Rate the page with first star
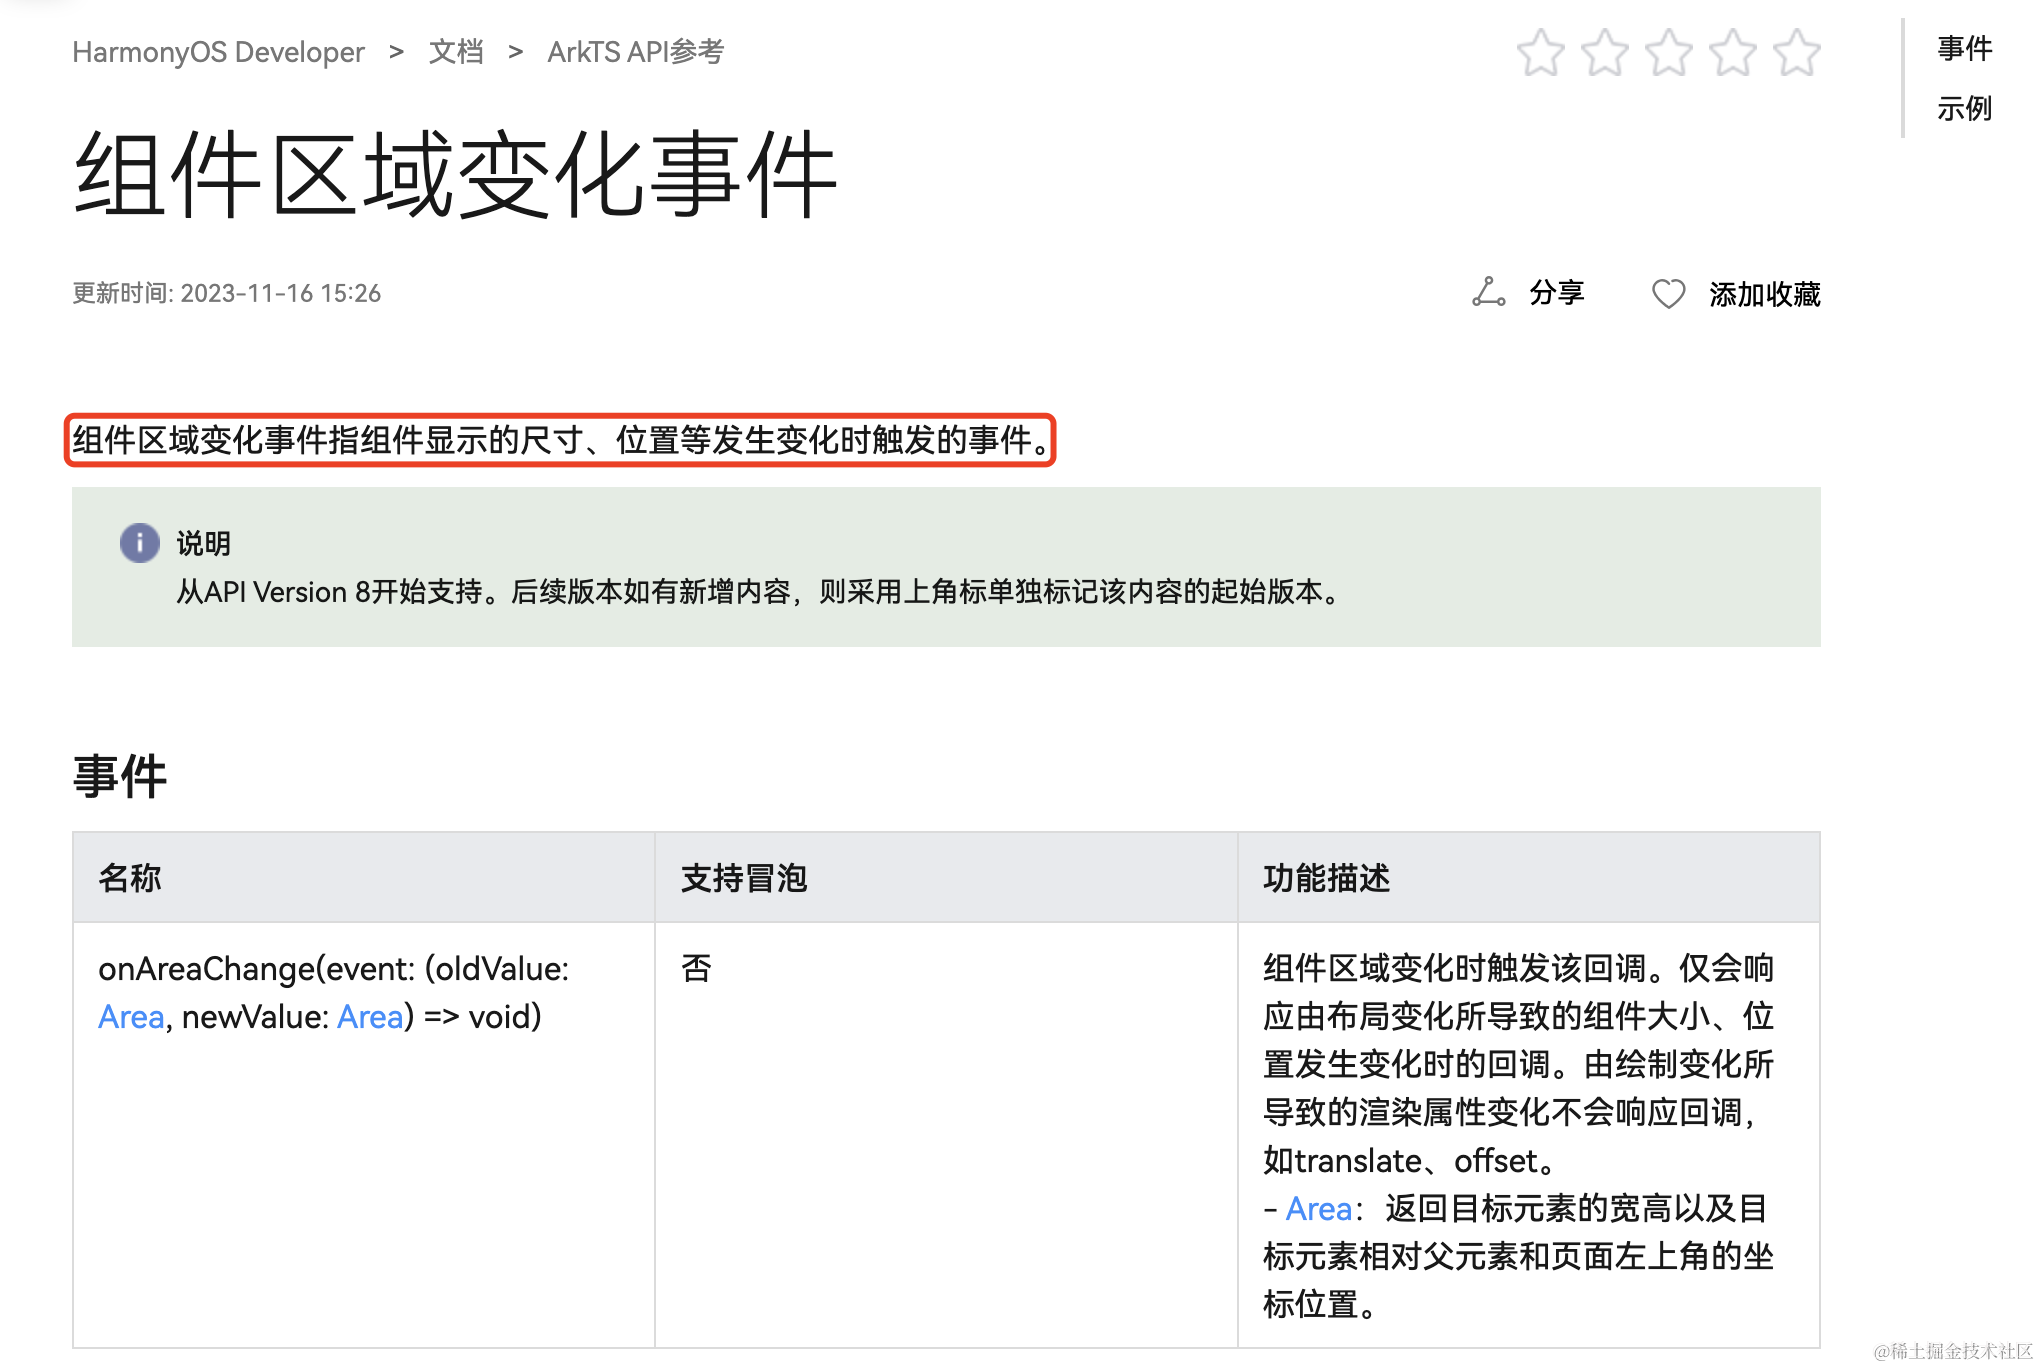The height and width of the screenshot is (1368, 2040). coord(1540,53)
